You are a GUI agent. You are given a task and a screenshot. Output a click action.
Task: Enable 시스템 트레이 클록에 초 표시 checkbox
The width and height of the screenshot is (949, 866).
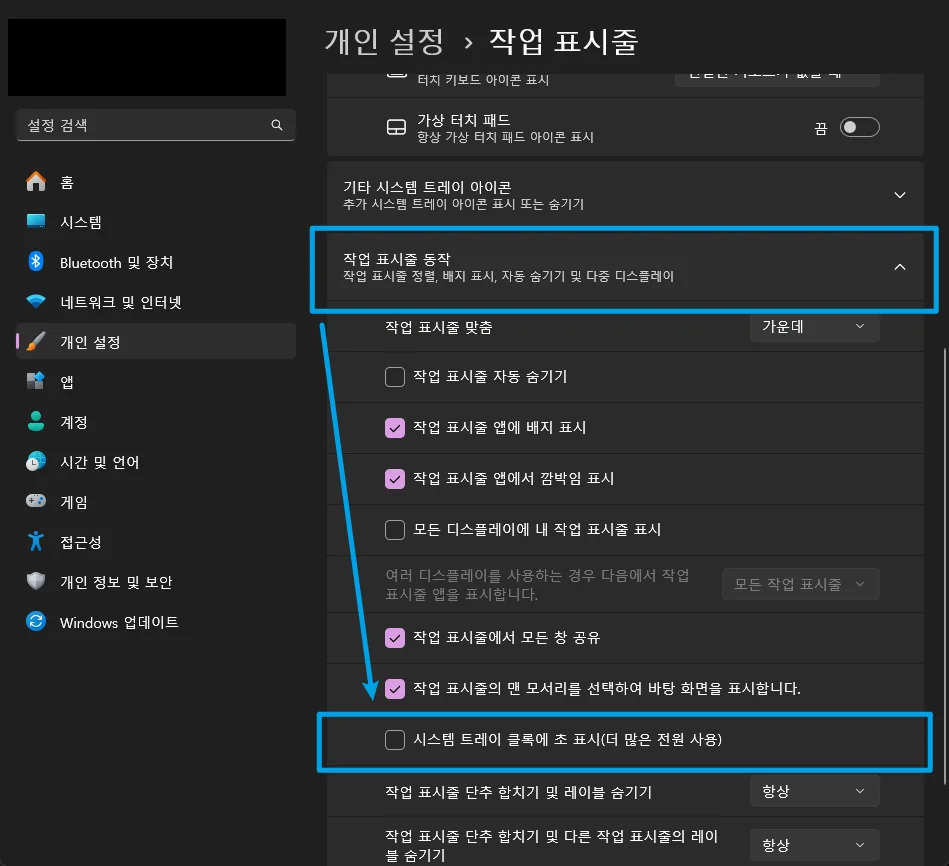point(395,740)
